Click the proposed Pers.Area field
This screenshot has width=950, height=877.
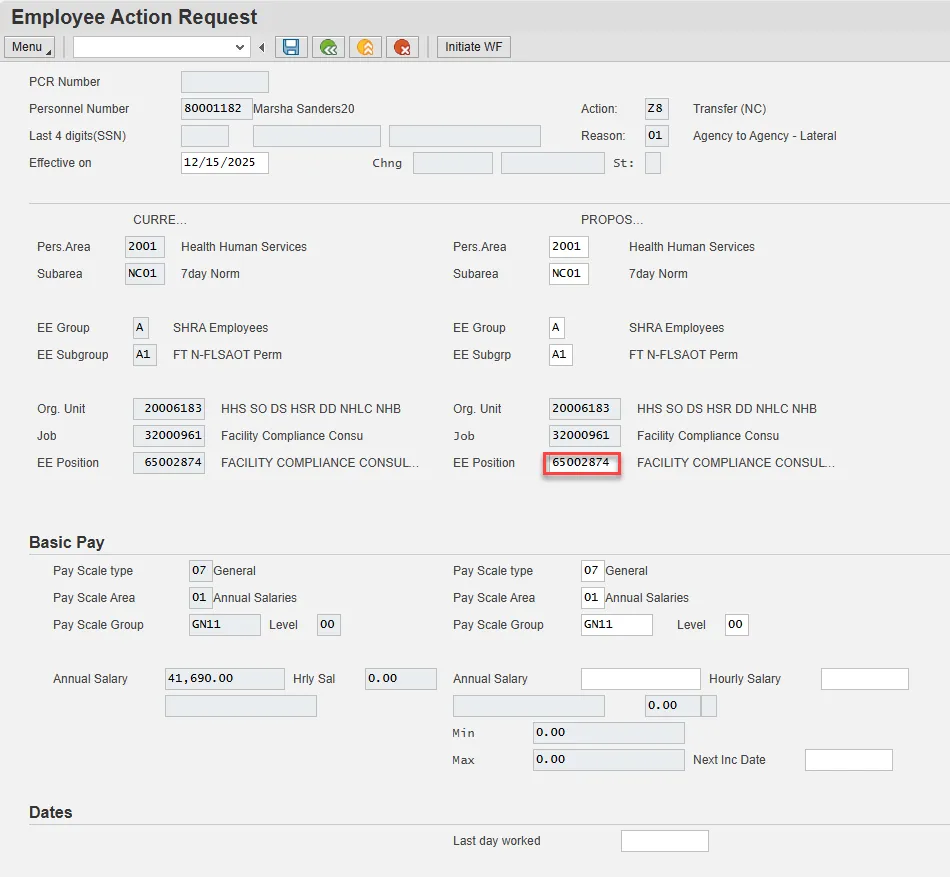pyautogui.click(x=568, y=247)
